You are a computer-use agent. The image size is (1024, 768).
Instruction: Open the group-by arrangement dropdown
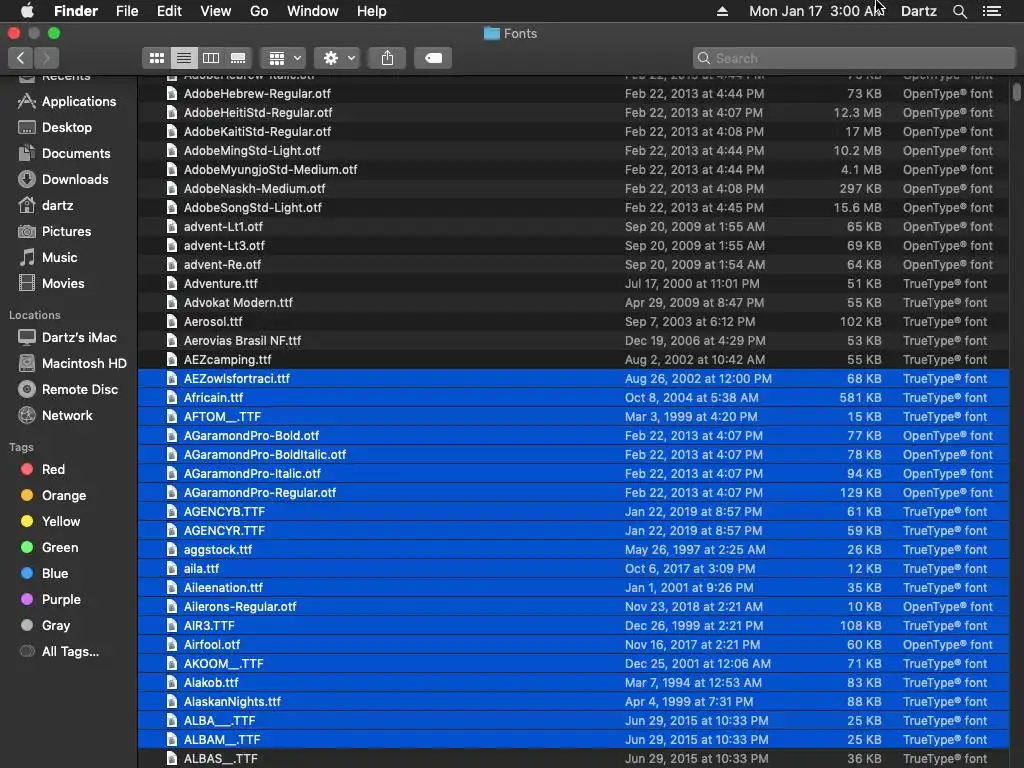point(283,58)
